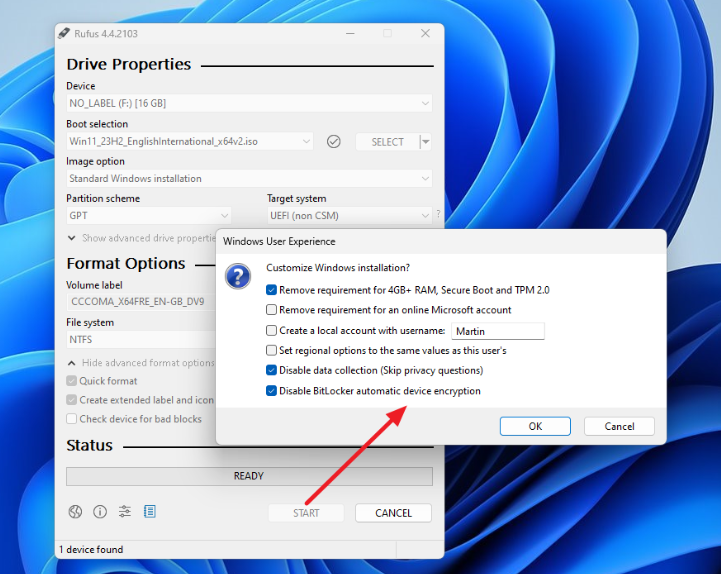Image resolution: width=721 pixels, height=574 pixels.
Task: Click the SELECT button for boot image
Action: click(x=388, y=142)
